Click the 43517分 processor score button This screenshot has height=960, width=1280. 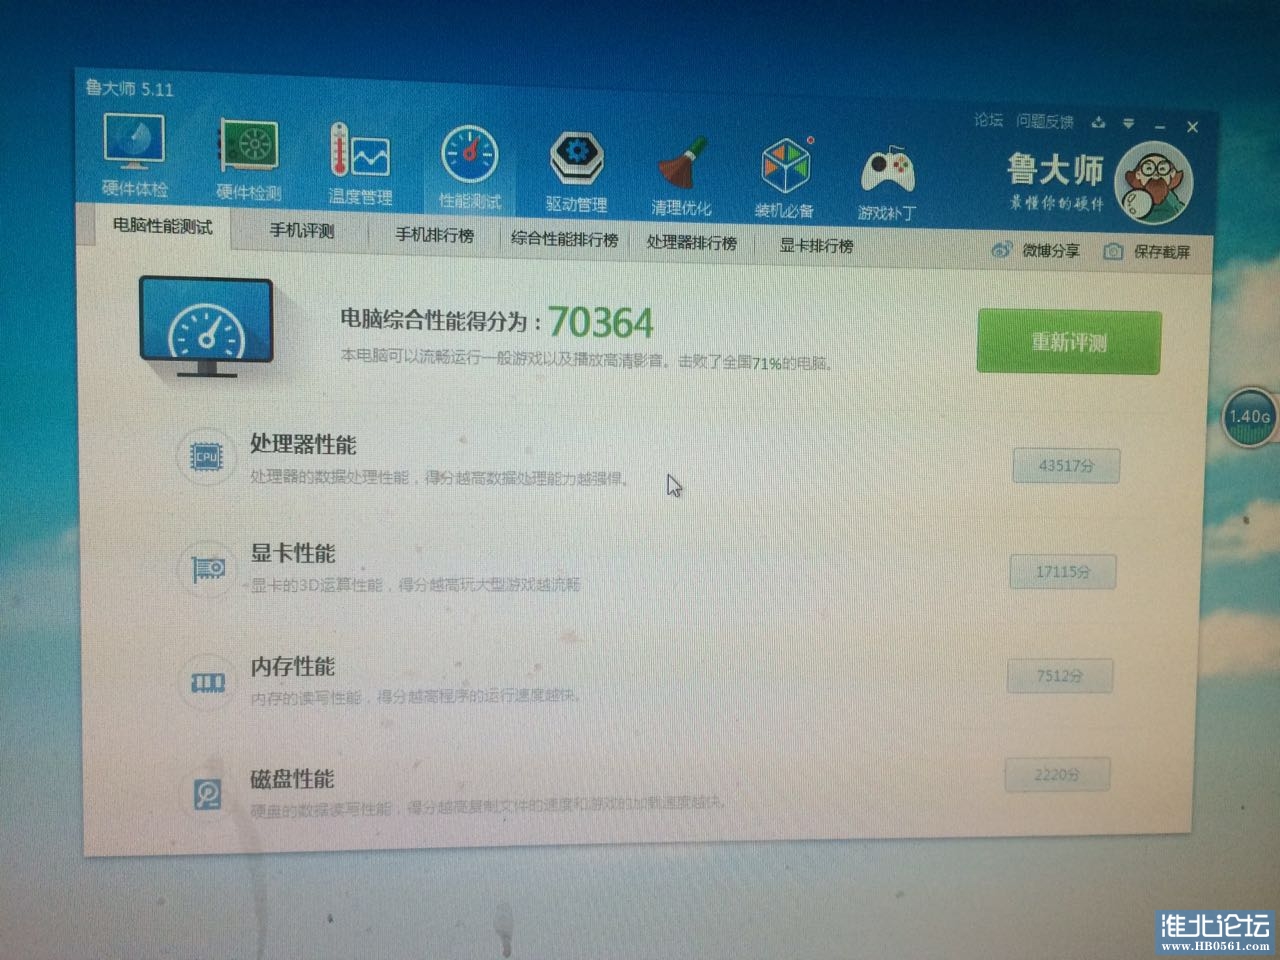point(1066,465)
